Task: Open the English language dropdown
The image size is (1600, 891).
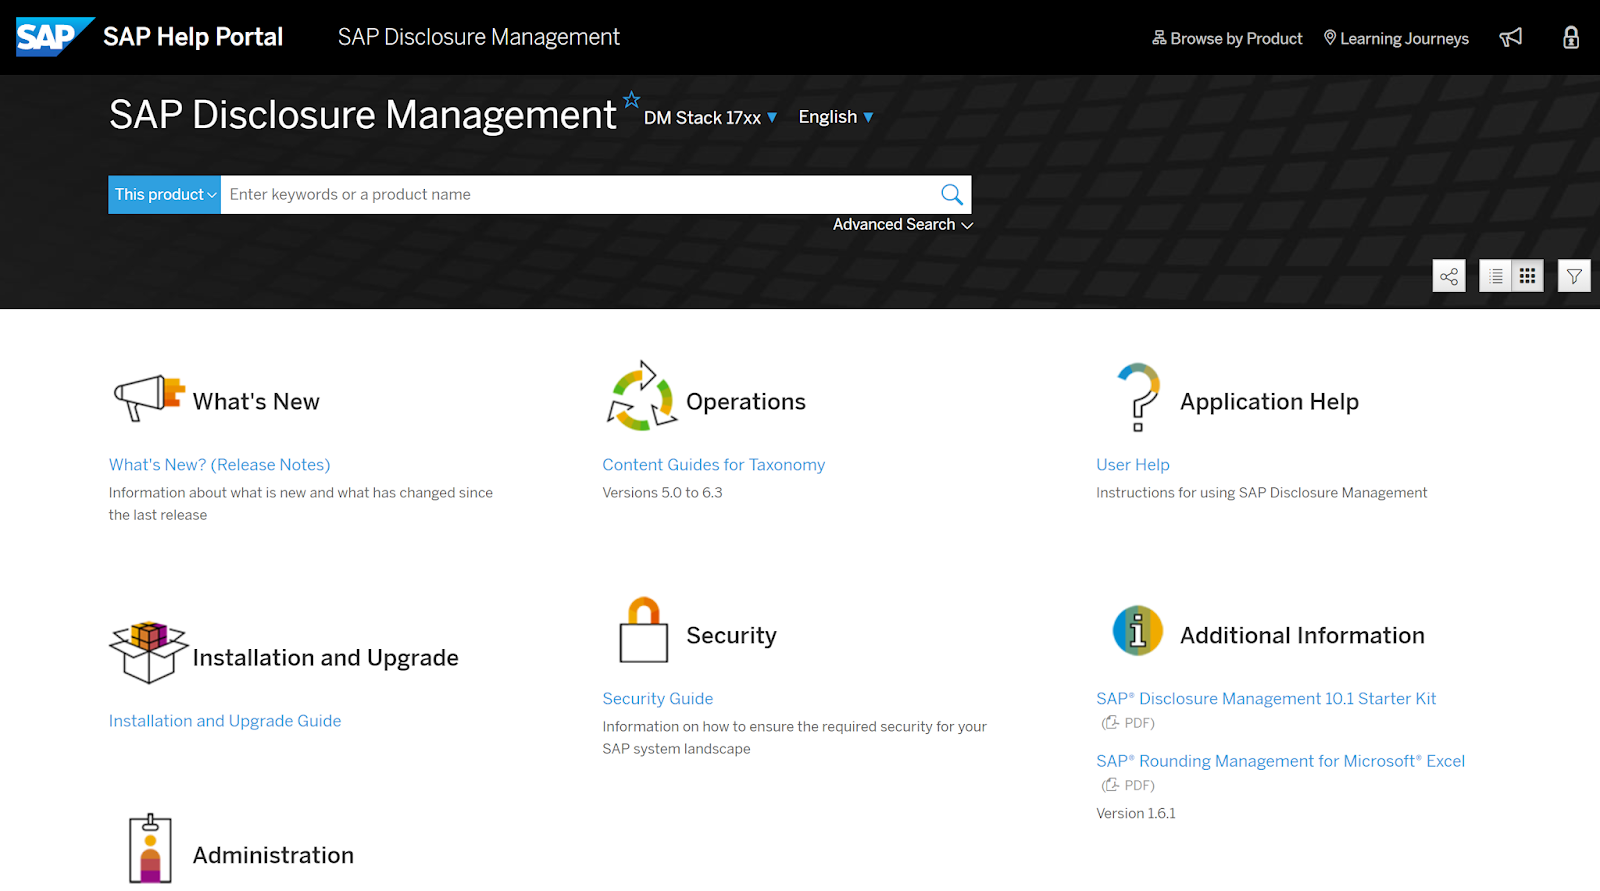Action: coord(836,117)
